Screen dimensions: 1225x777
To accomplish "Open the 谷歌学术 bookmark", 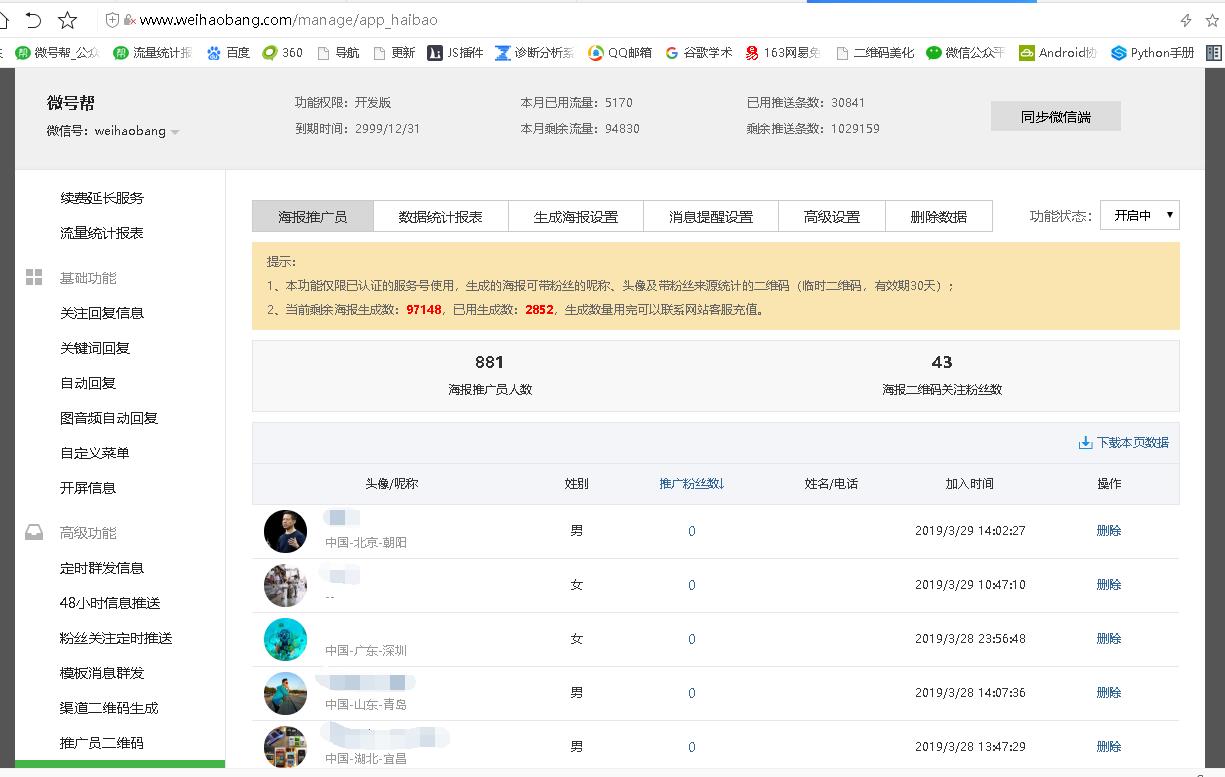I will tap(708, 53).
